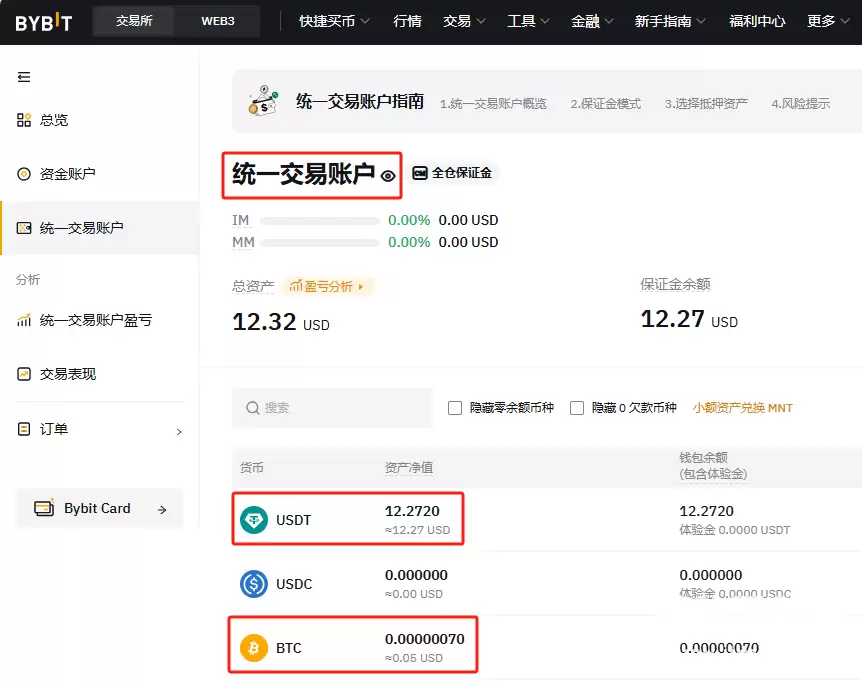
Task: Open 行情 markets menu item
Action: (407, 21)
